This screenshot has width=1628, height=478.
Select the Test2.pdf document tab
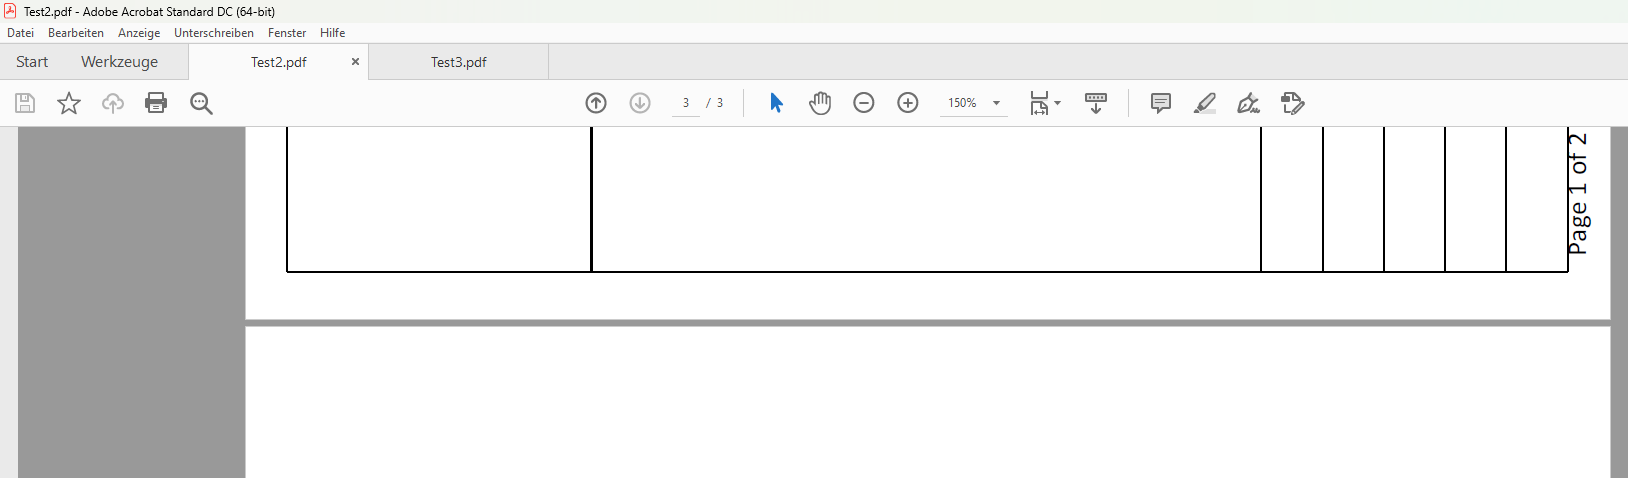click(279, 62)
